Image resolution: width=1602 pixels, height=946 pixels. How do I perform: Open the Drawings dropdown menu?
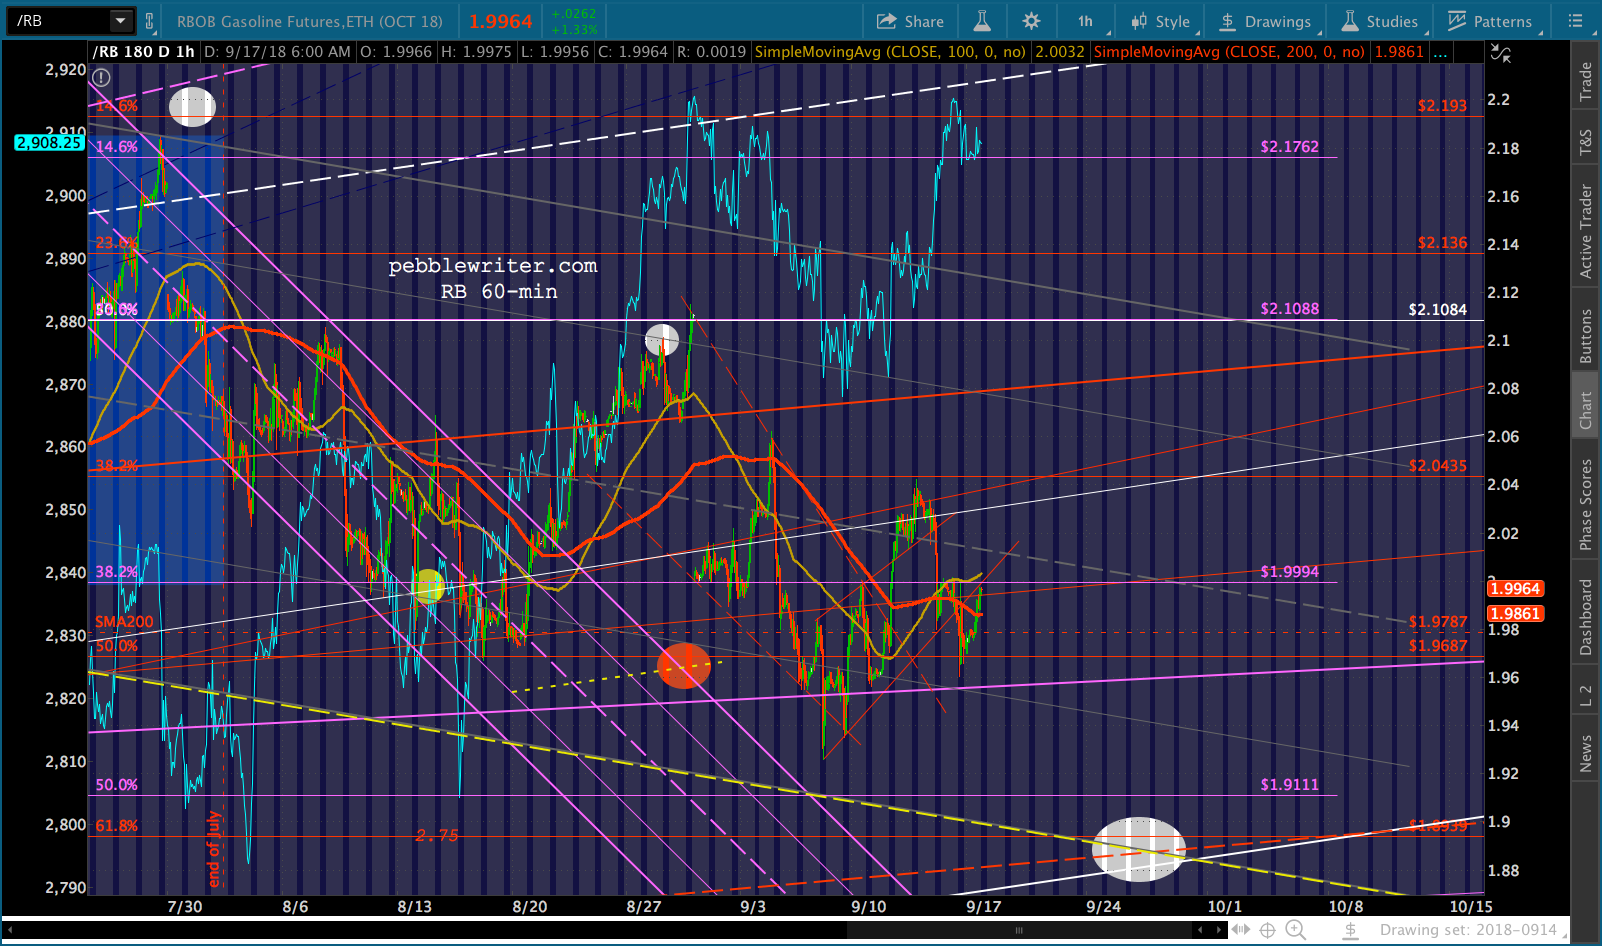point(1265,21)
